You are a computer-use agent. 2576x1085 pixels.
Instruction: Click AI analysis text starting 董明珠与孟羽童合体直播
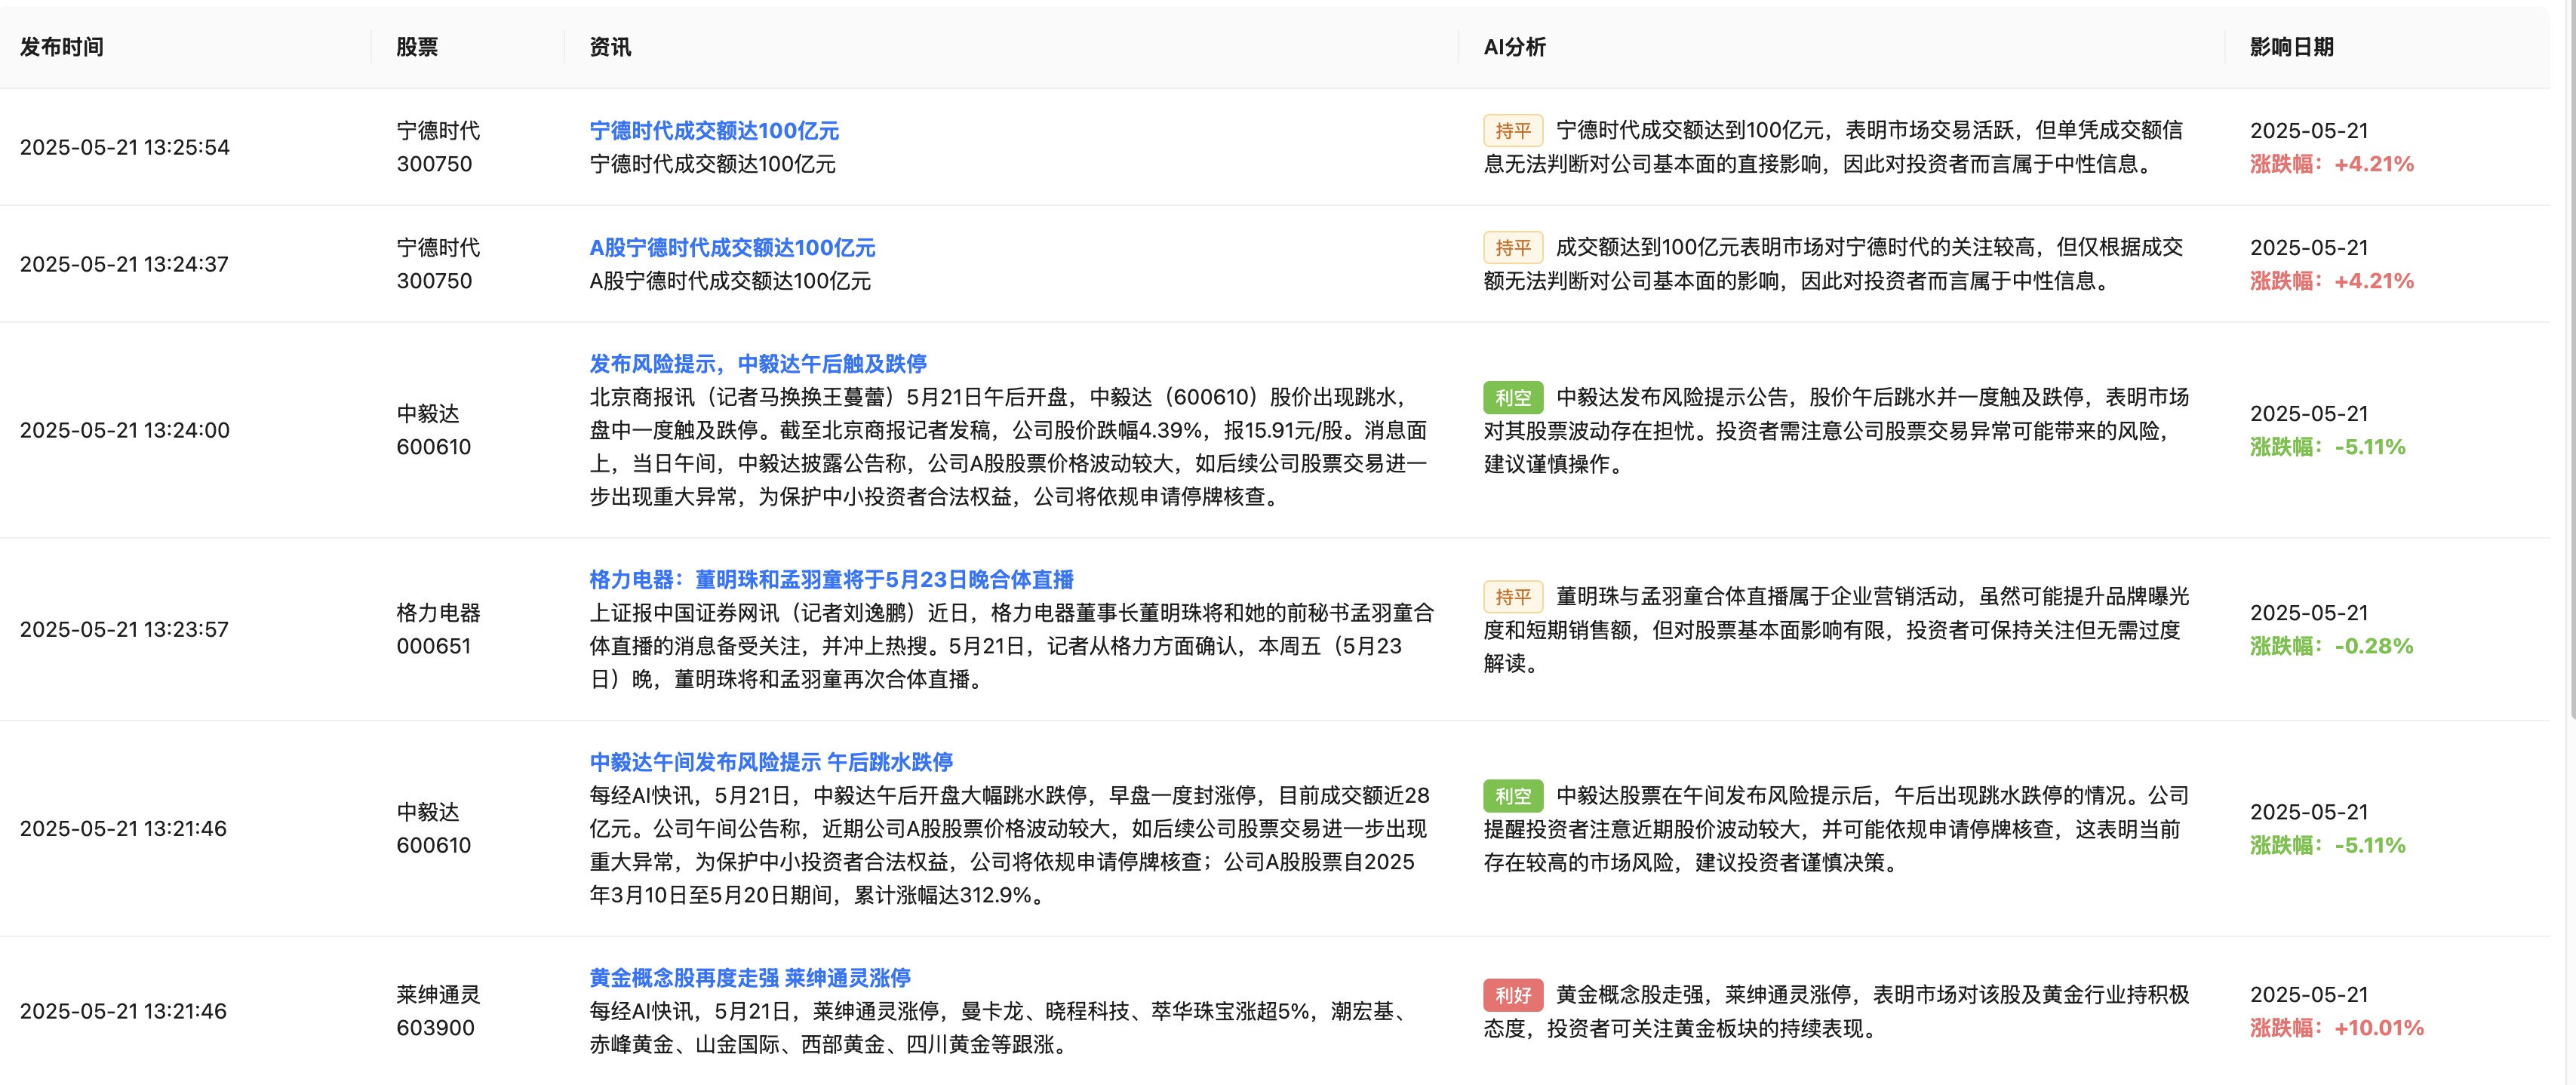click(x=1836, y=630)
